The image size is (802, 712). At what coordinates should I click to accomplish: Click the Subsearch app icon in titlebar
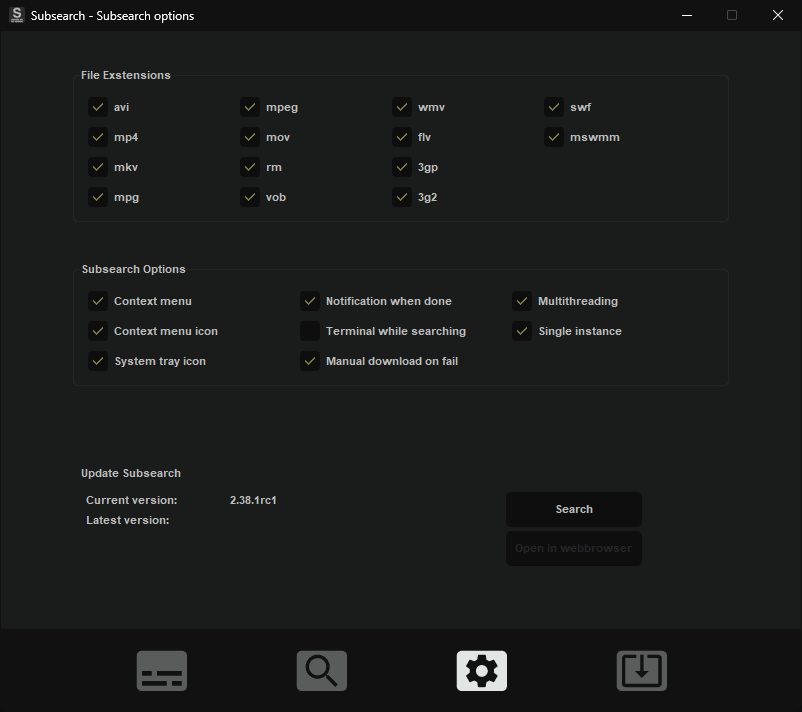[16, 15]
